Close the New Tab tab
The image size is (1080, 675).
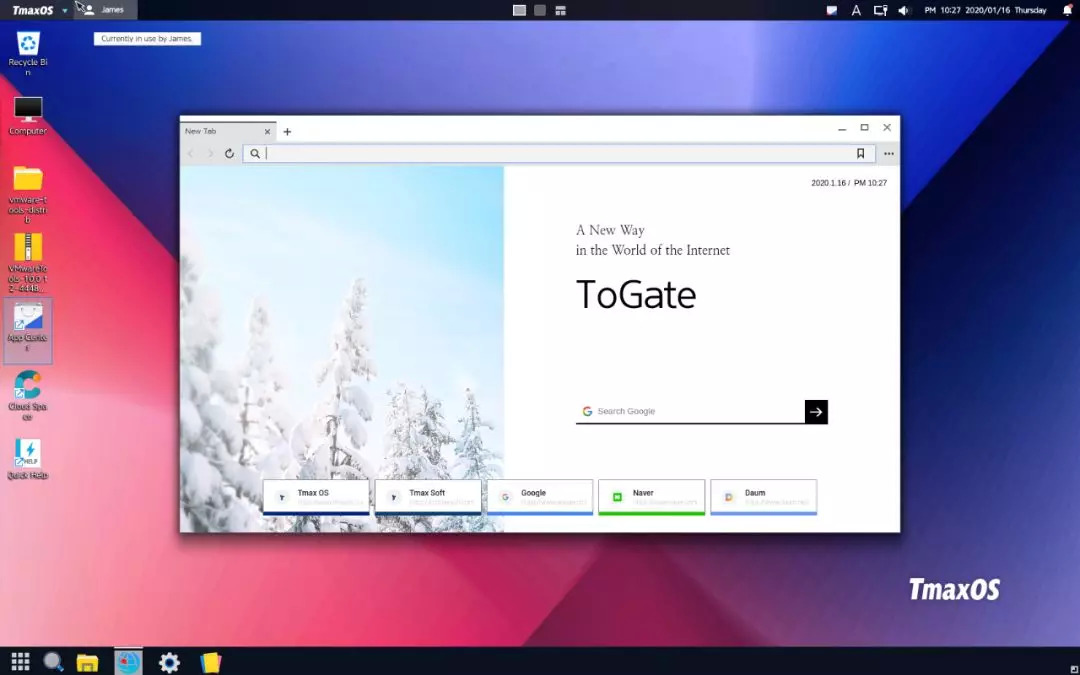pos(268,132)
